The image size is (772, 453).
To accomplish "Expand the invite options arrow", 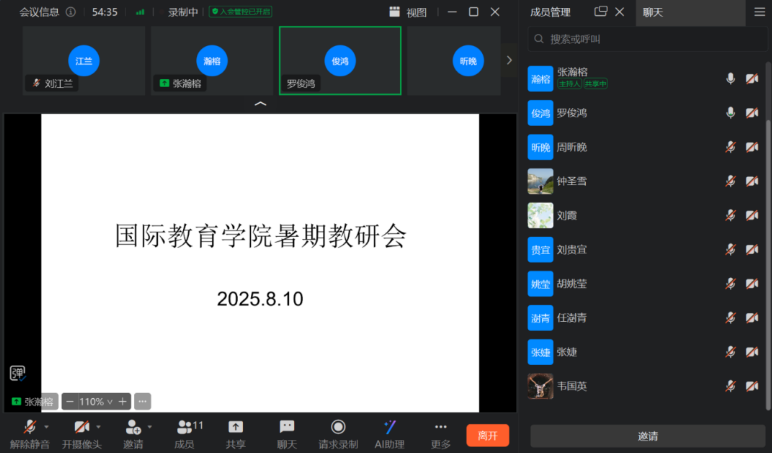I will point(150,426).
